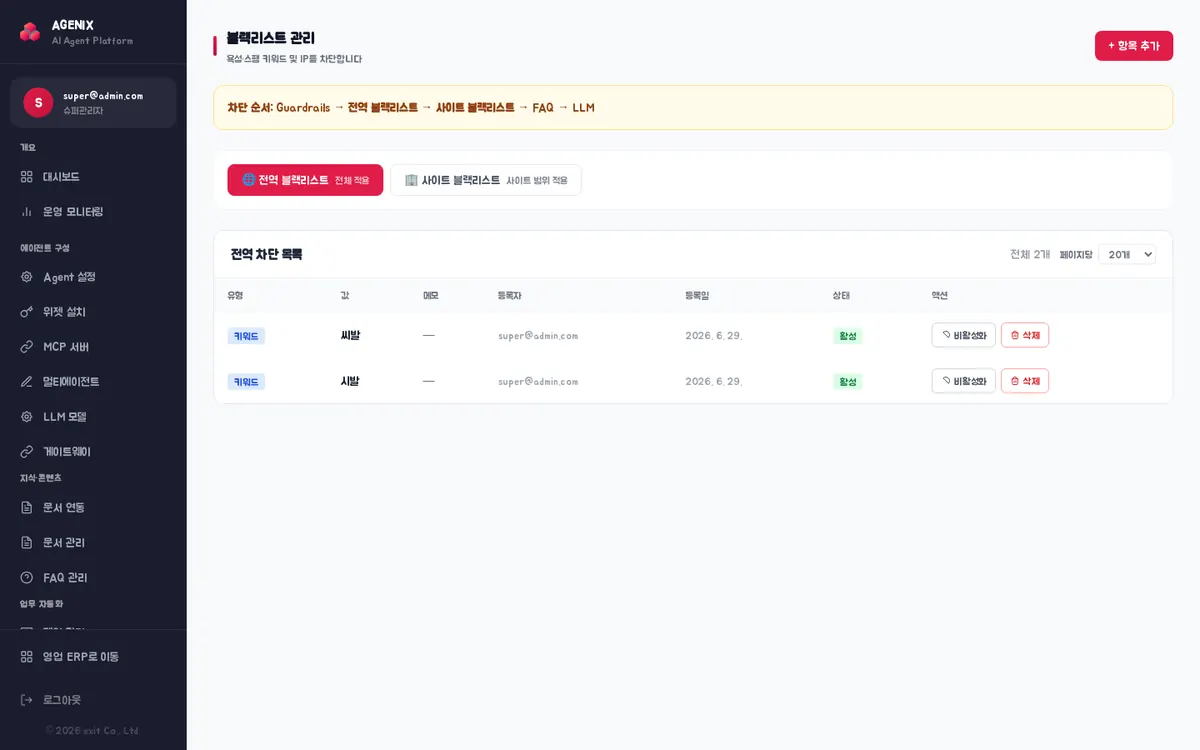Open the 페이지당 20개 dropdown
This screenshot has height=750, width=1200.
pyautogui.click(x=1127, y=255)
